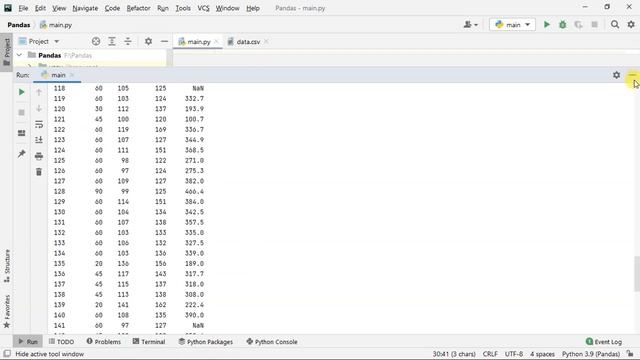Screen dimensions: 640x360
Task: Toggle soft-wrap in Run output
Action: pos(39,124)
